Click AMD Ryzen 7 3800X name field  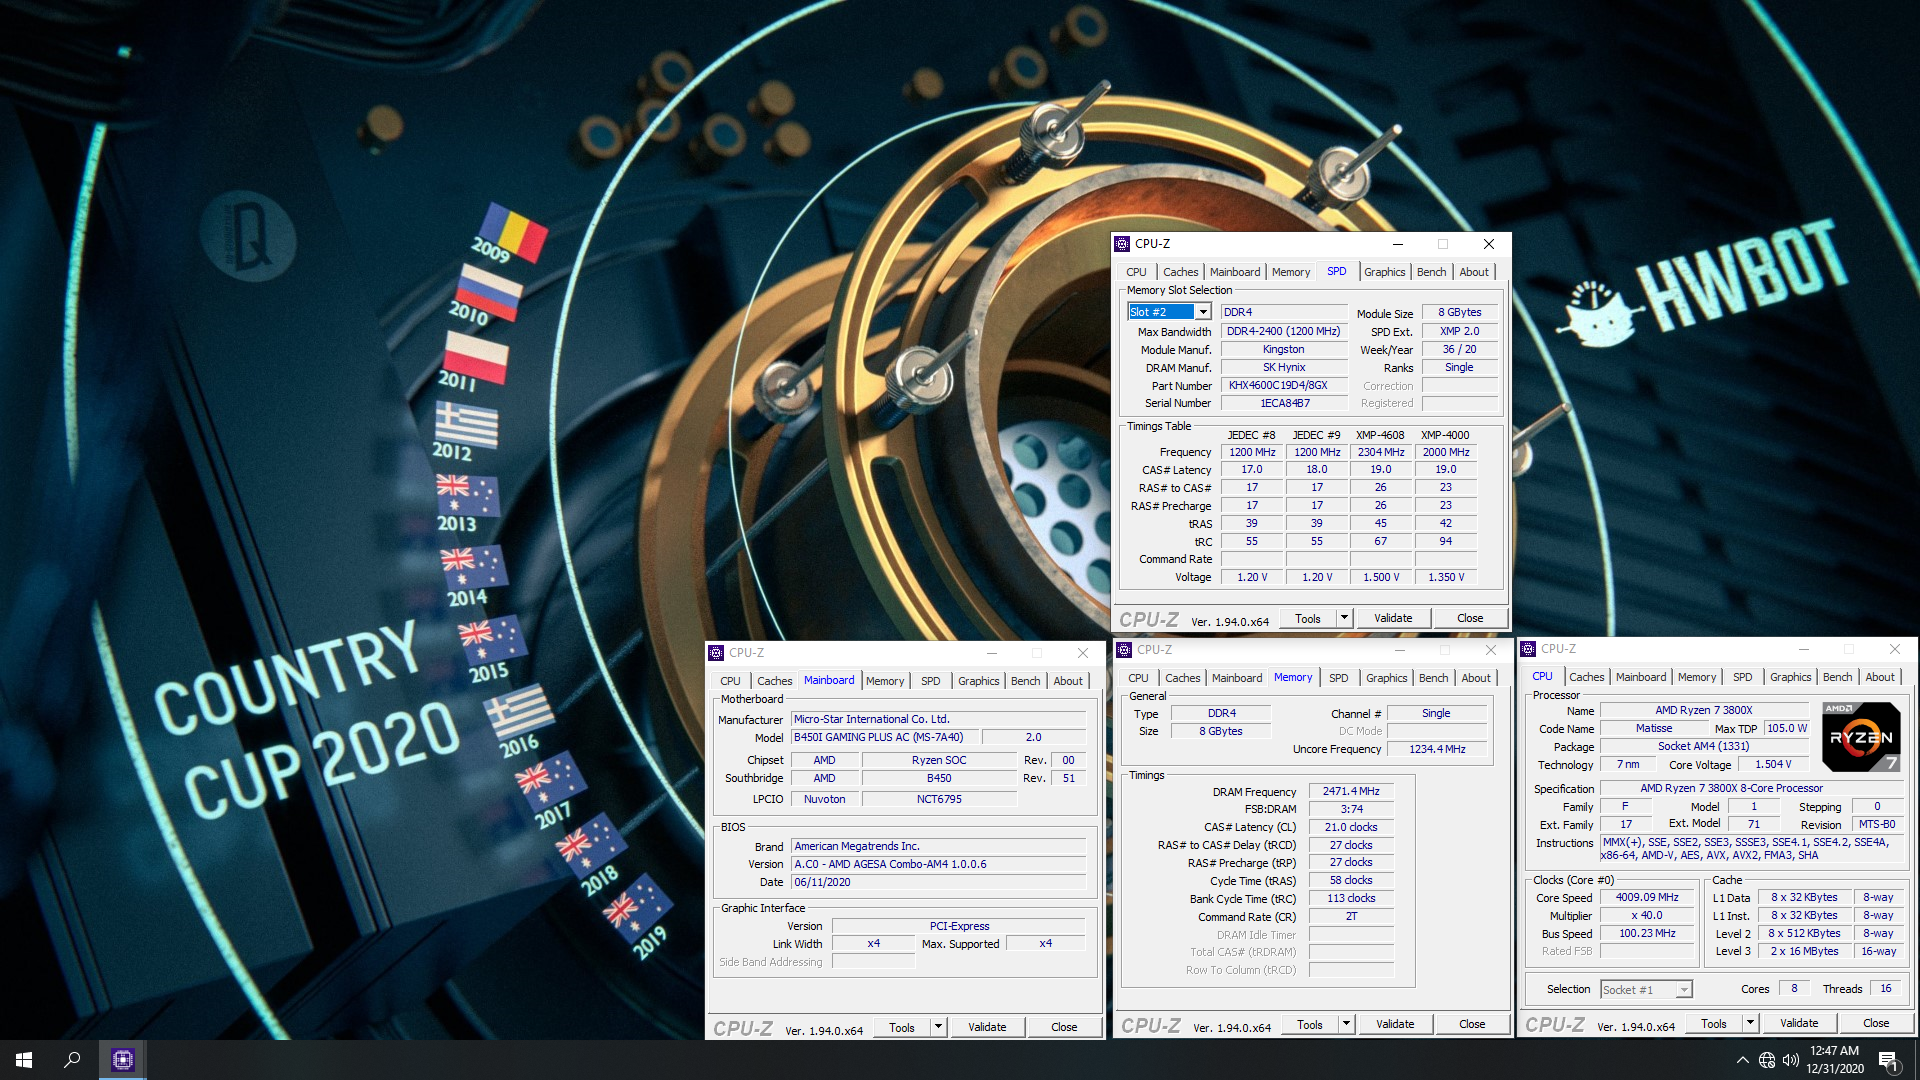(x=1704, y=711)
